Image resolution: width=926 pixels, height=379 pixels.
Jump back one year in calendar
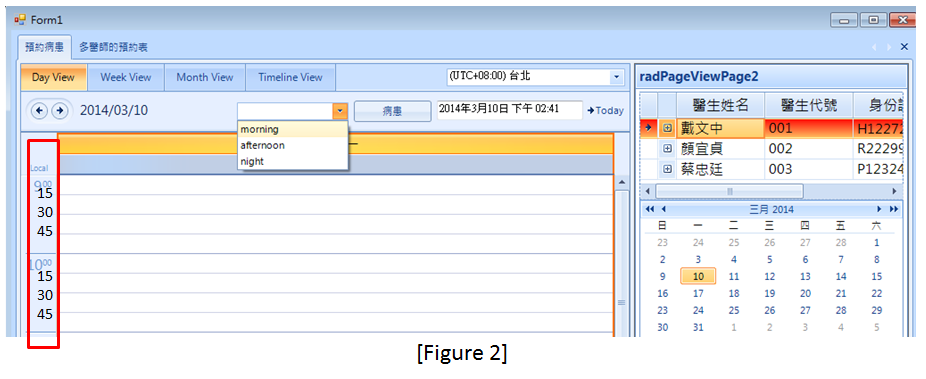coord(650,209)
